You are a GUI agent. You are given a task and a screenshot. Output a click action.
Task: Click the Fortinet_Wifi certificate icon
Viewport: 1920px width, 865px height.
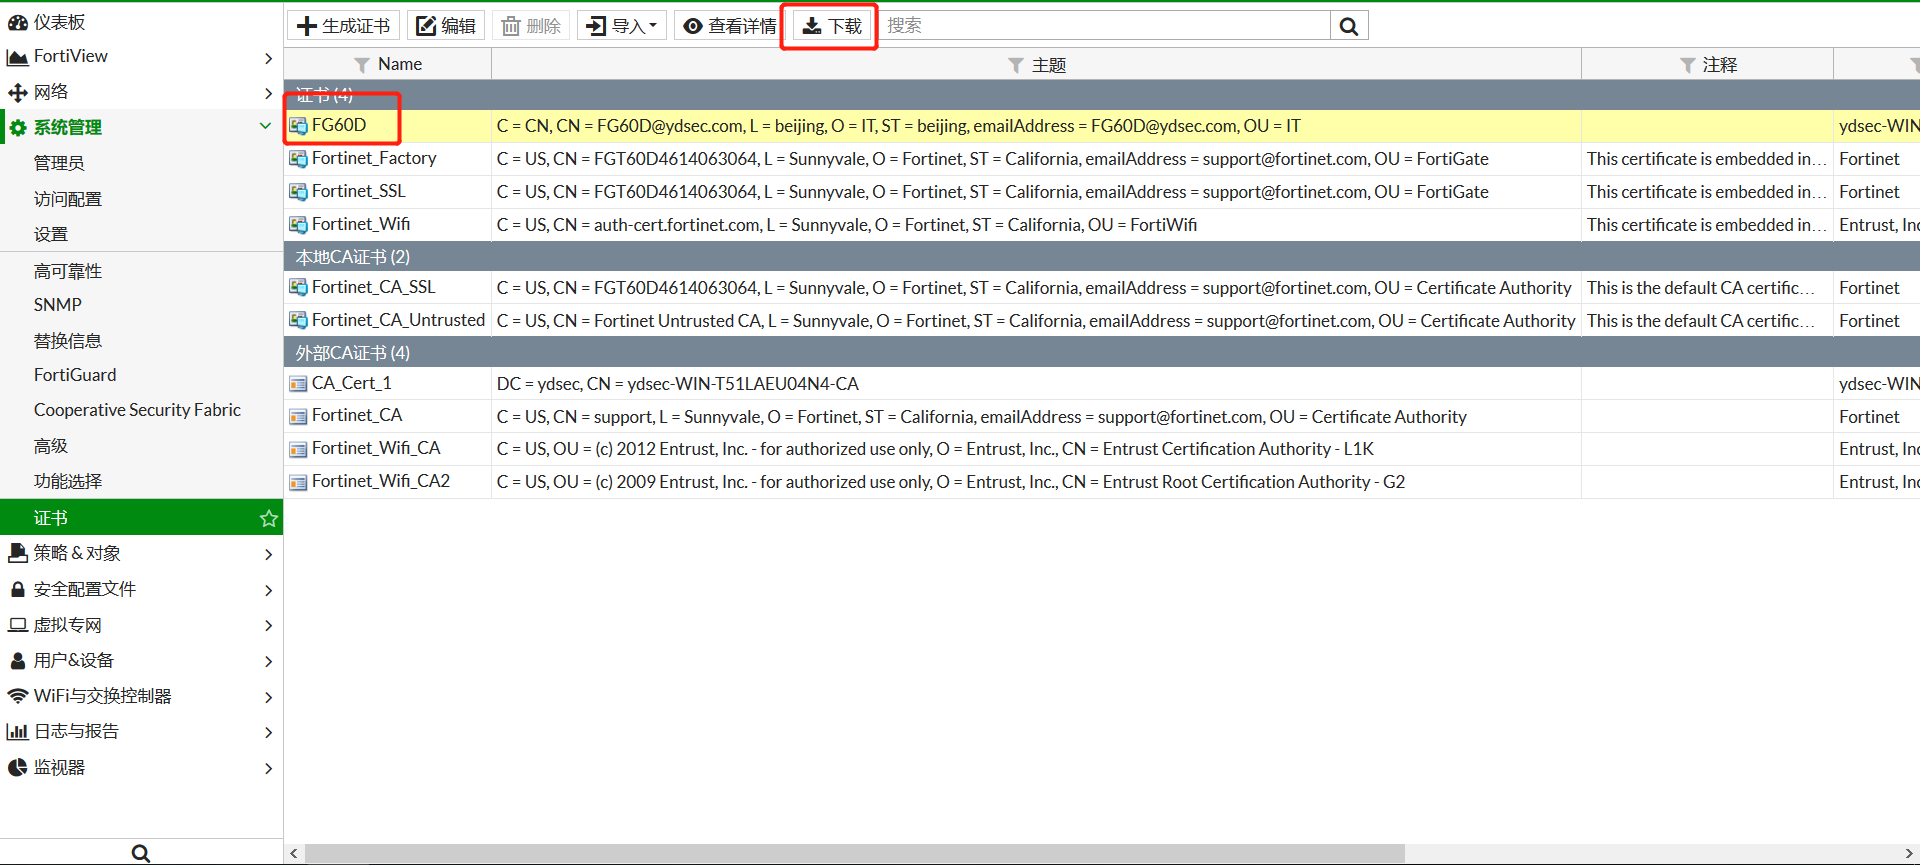[298, 225]
